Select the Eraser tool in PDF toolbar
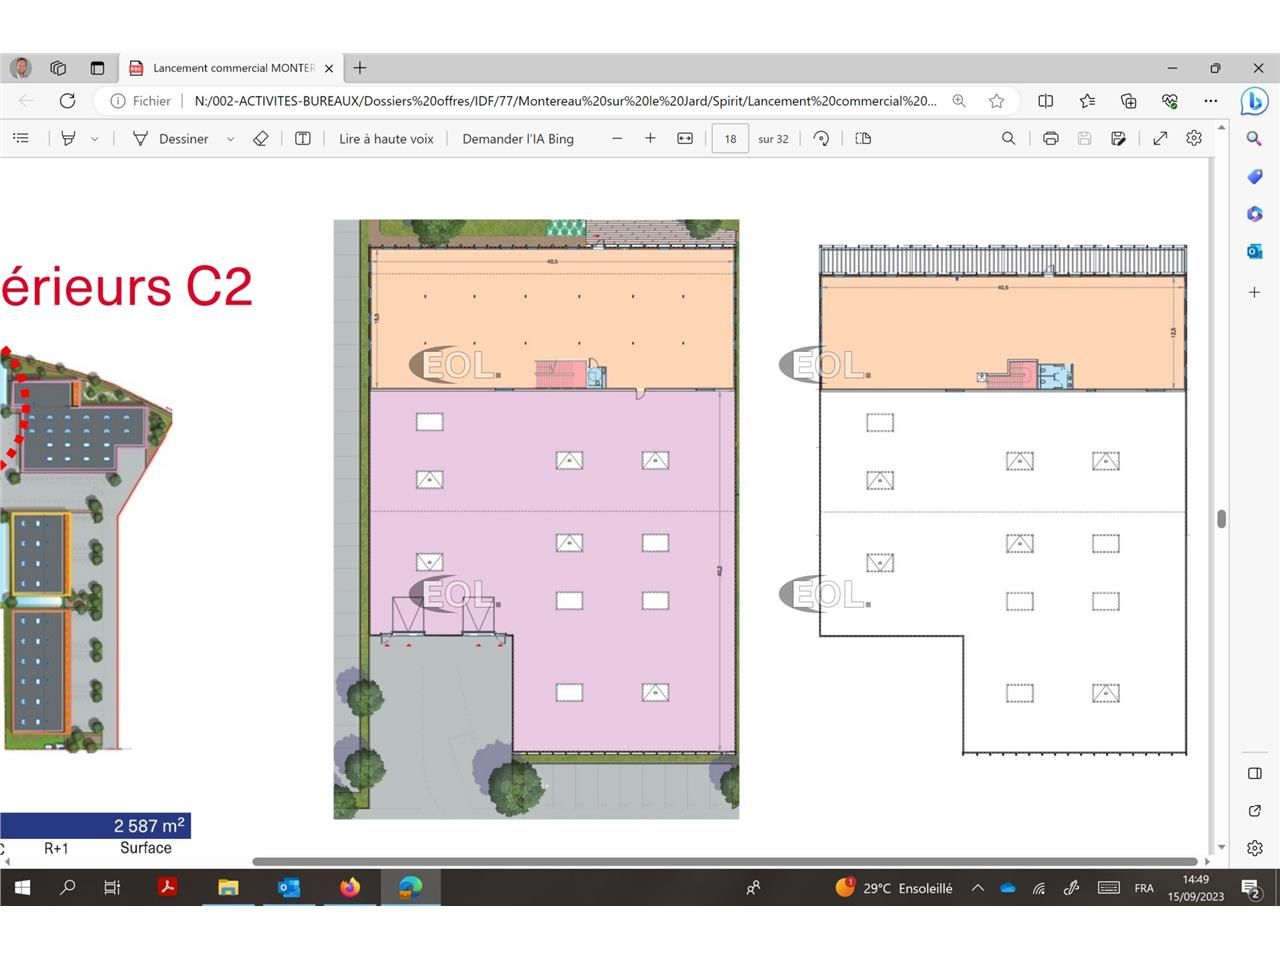Image resolution: width=1280 pixels, height=960 pixels. pyautogui.click(x=261, y=139)
